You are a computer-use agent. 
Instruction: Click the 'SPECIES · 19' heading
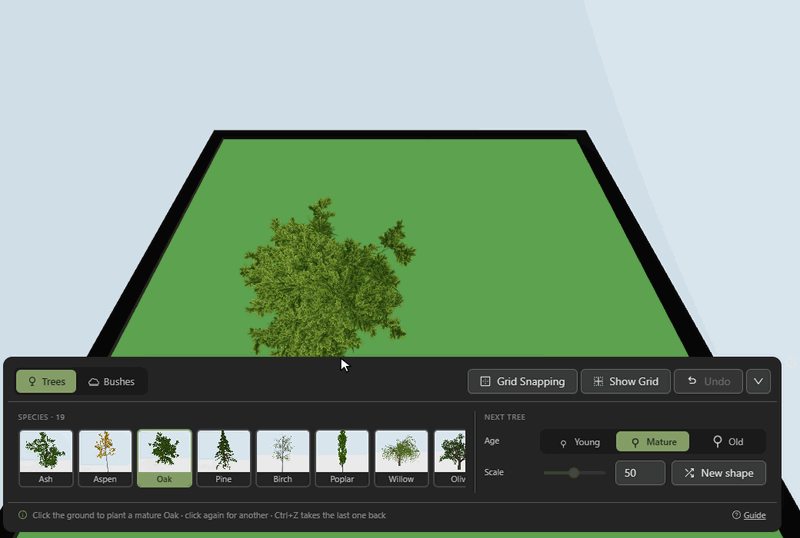pos(41,417)
